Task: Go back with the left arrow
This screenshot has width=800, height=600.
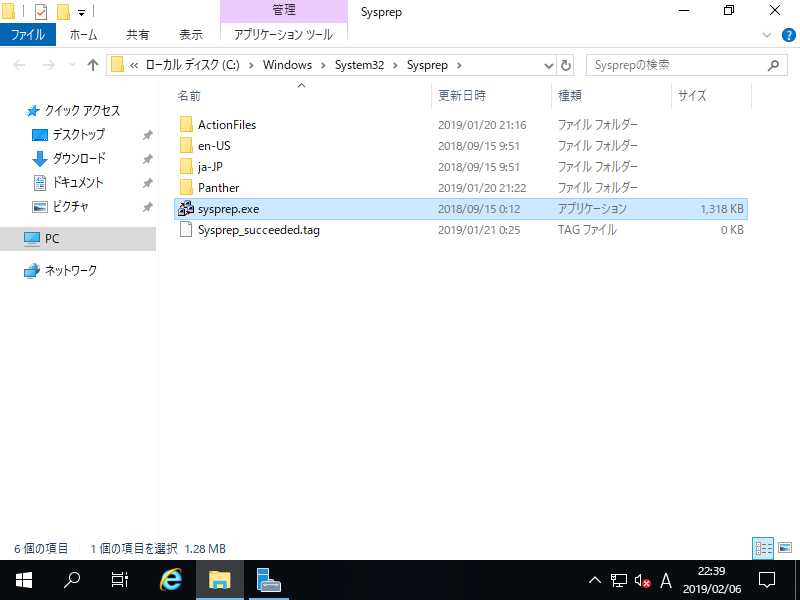Action: [19, 65]
